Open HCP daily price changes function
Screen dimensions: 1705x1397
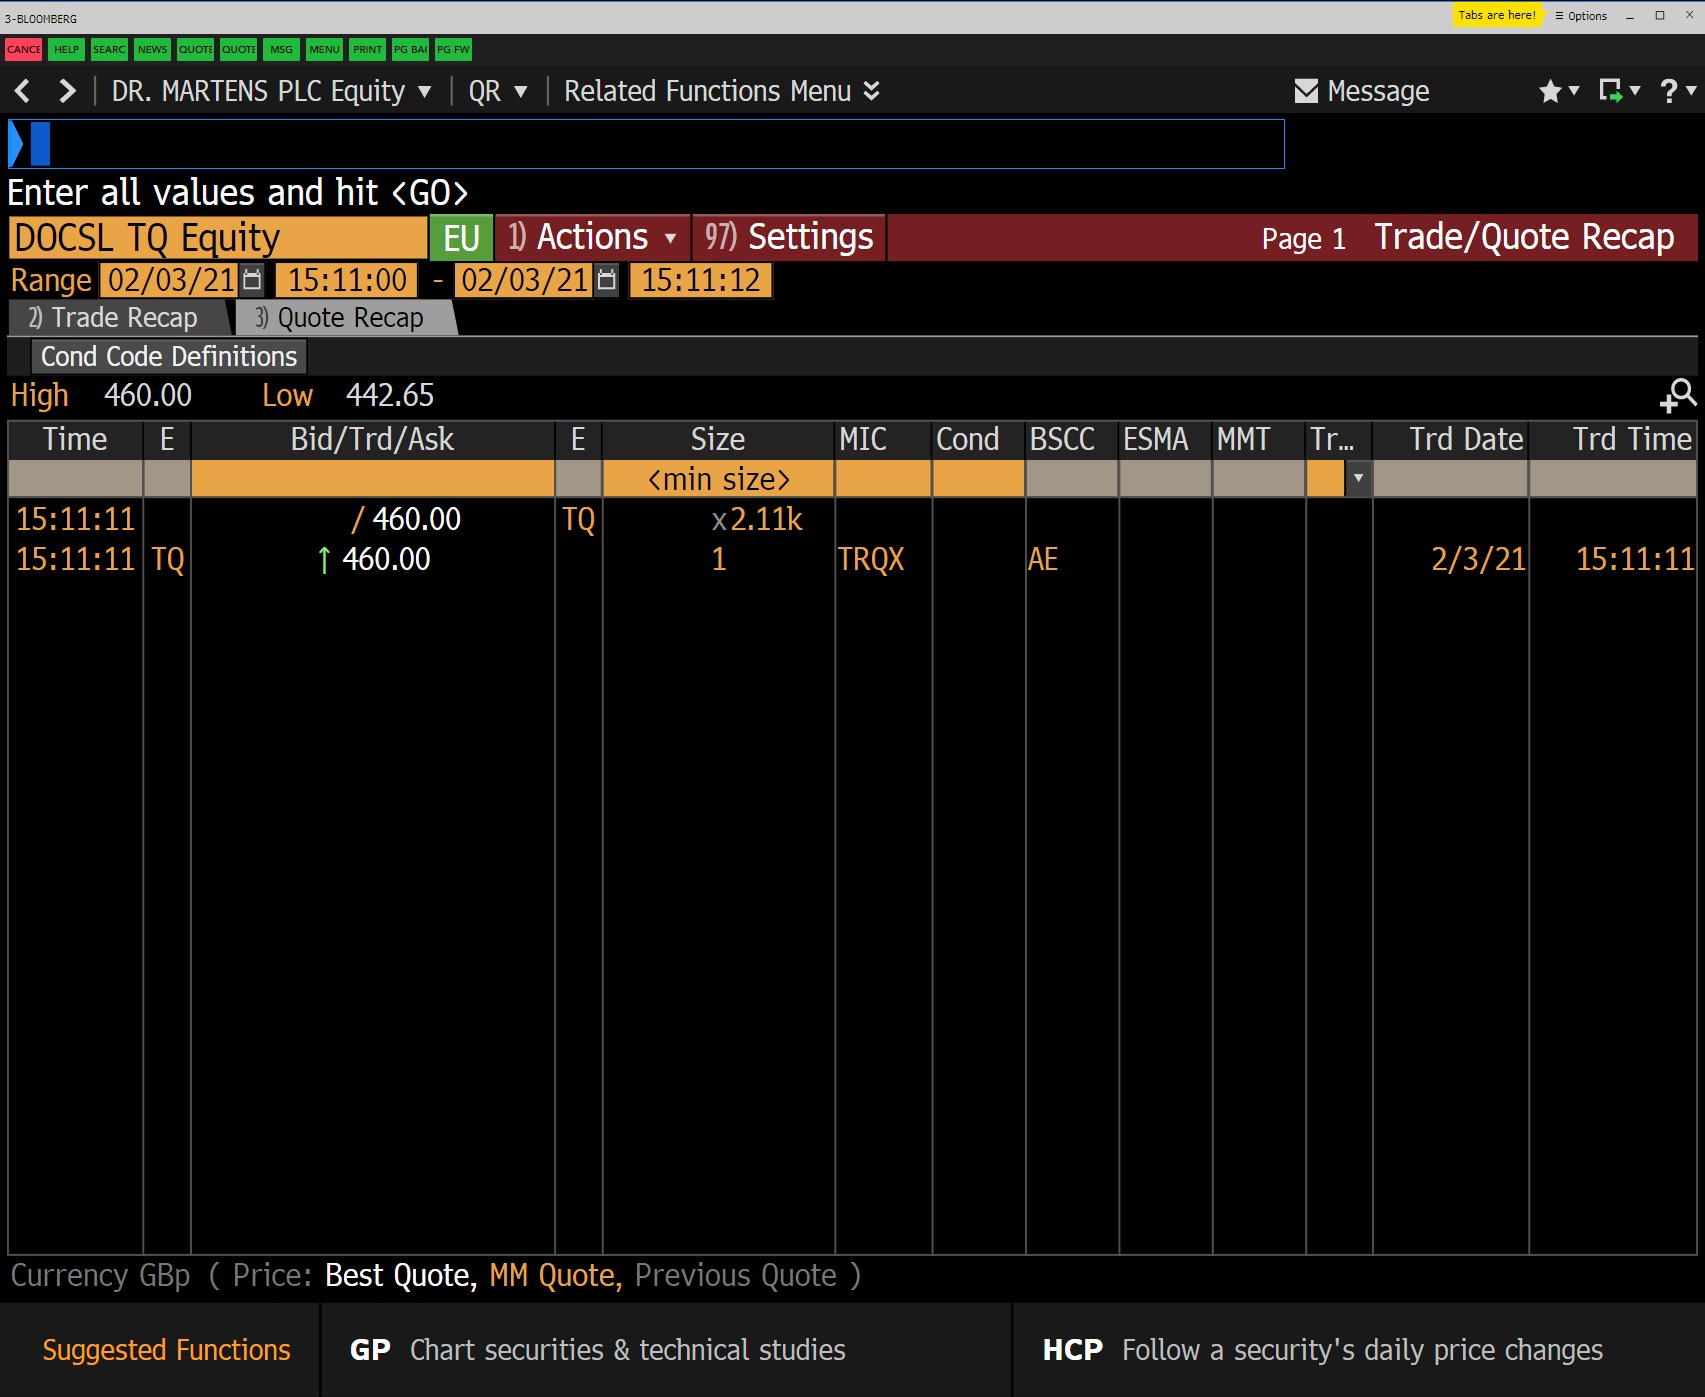point(1322,1350)
